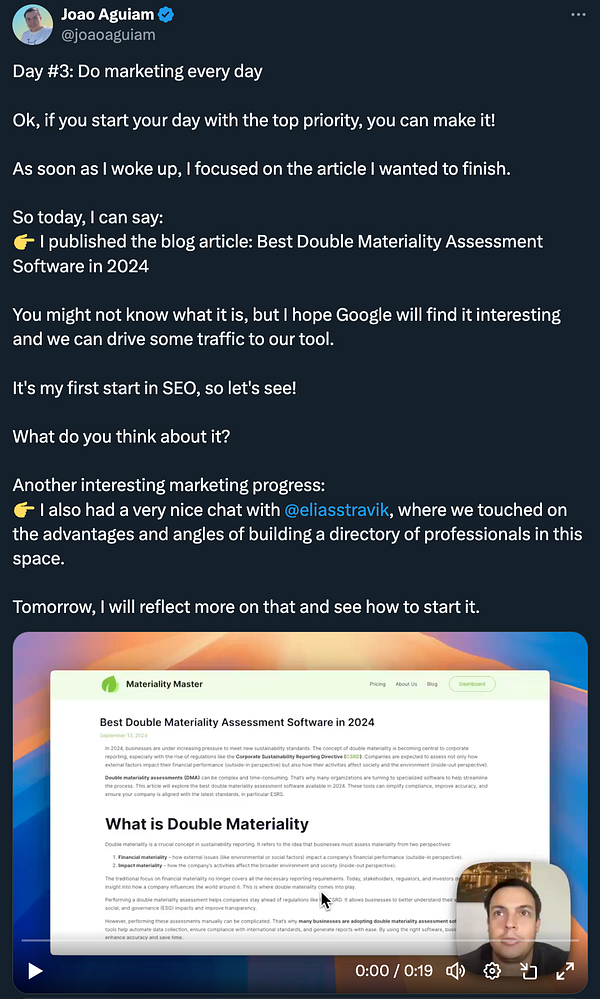
Task: Click the blog article title in video
Action: [x=237, y=722]
